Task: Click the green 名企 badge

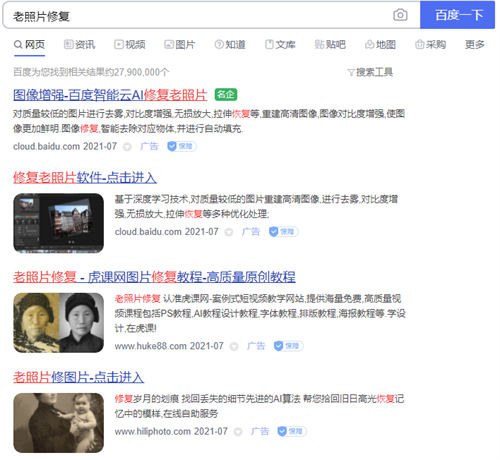Action: pyautogui.click(x=226, y=95)
